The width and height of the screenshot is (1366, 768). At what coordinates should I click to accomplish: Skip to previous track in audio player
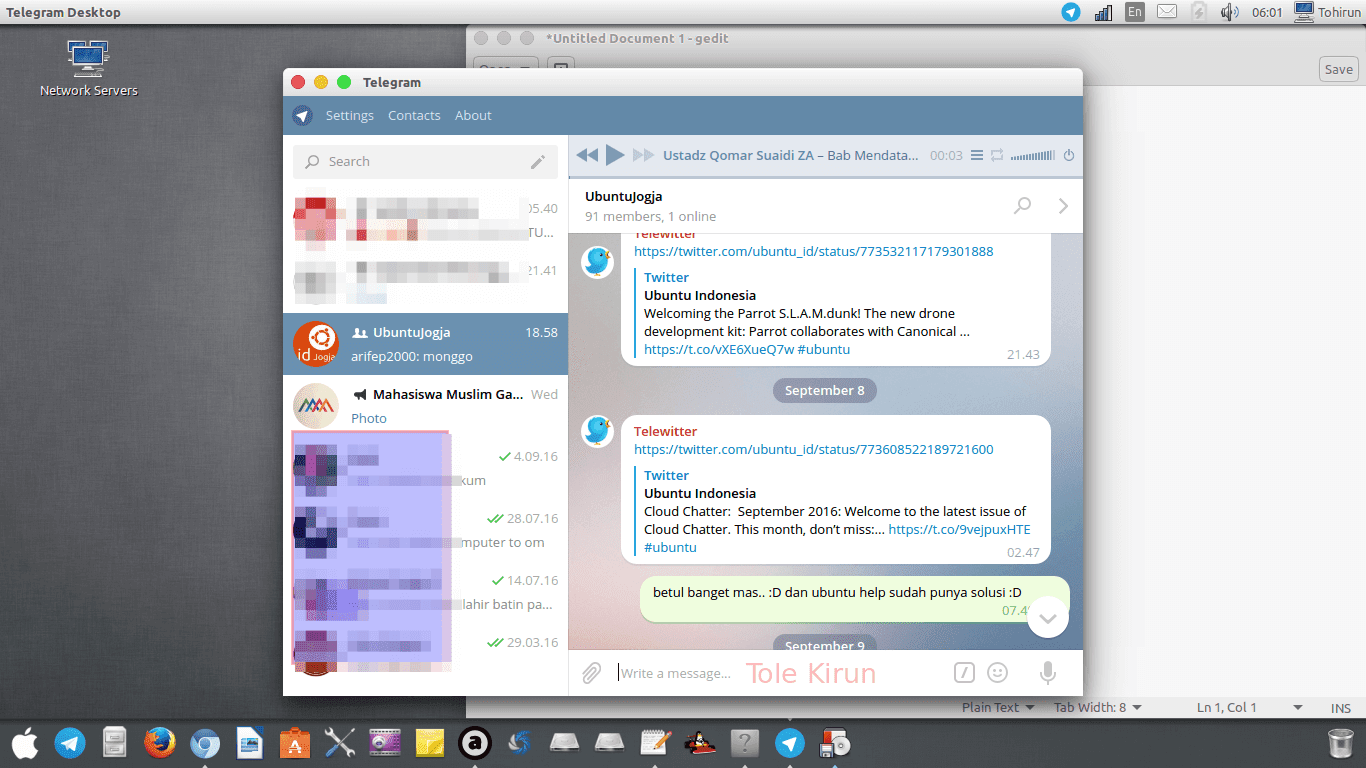[x=587, y=155]
